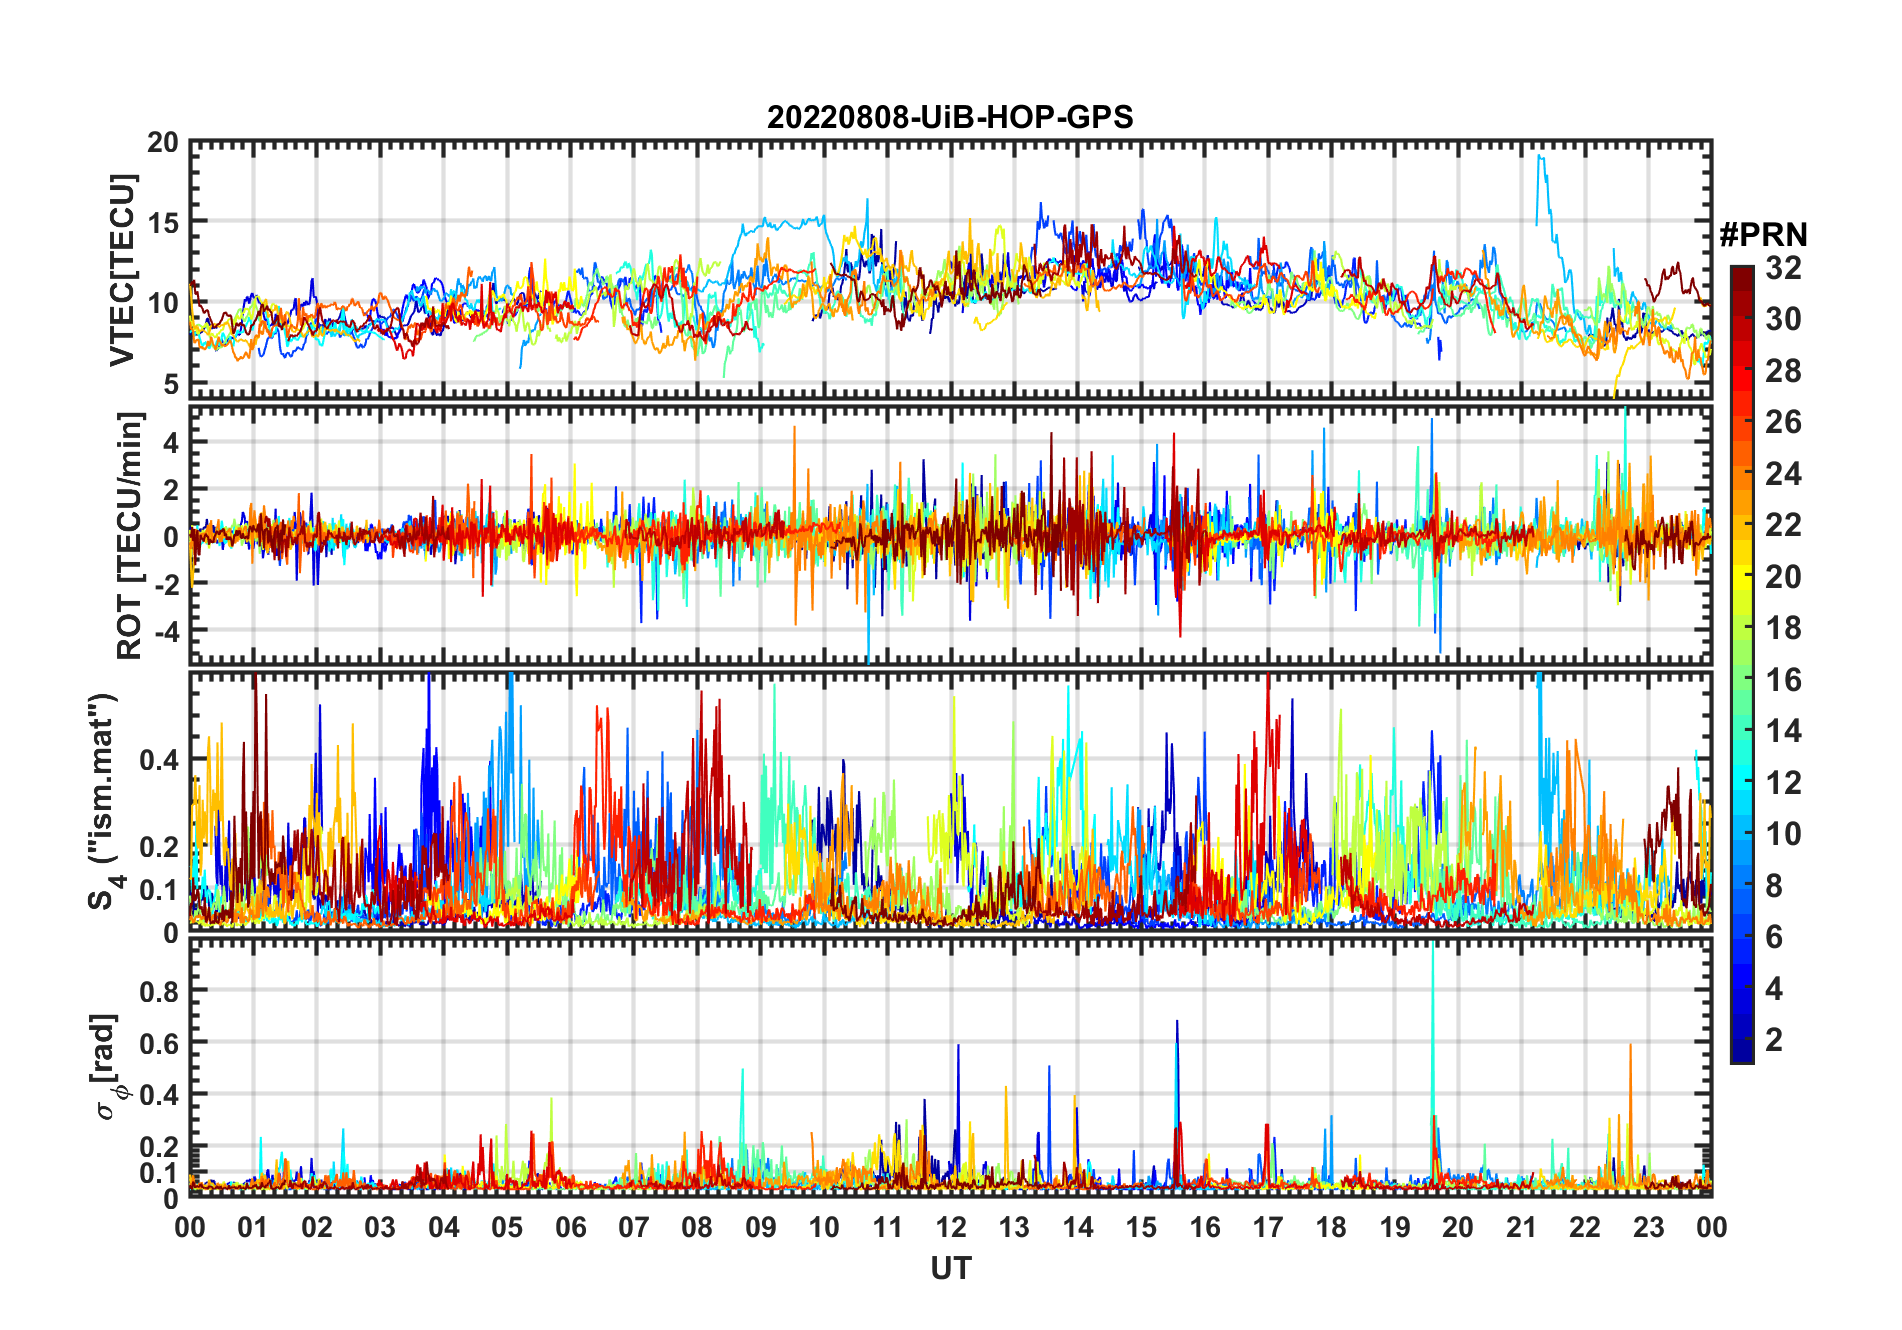
Task: Click inside the σφ phase plot panel
Action: click(x=951, y=1067)
